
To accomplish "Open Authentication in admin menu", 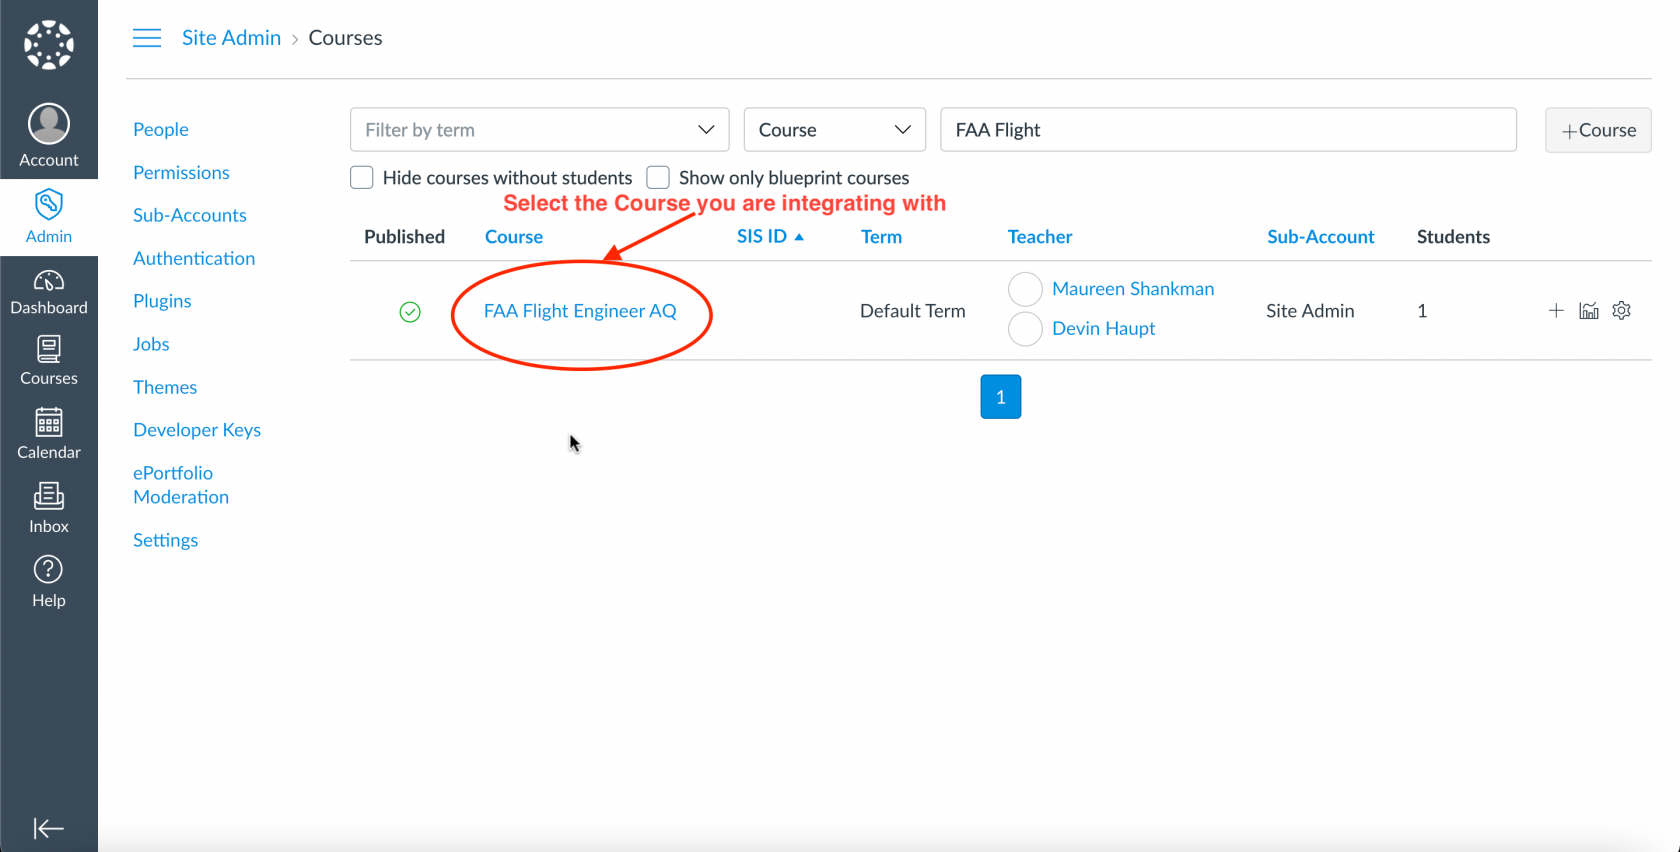I will pyautogui.click(x=194, y=258).
